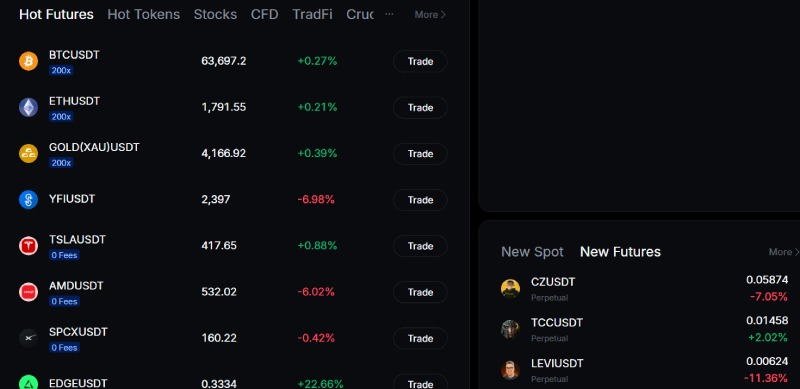Click the Ethereum coin icon

(x=29, y=107)
